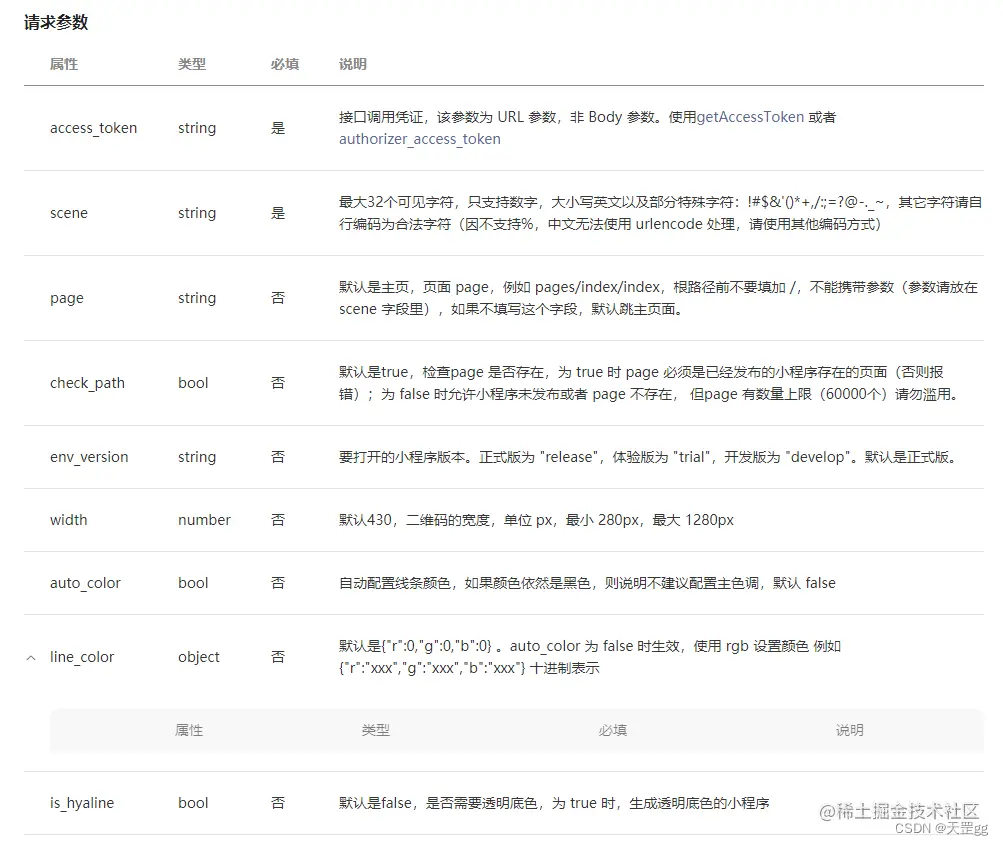1003x845 pixels.
Task: Click the 请求参数 section heading
Action: [x=52, y=22]
